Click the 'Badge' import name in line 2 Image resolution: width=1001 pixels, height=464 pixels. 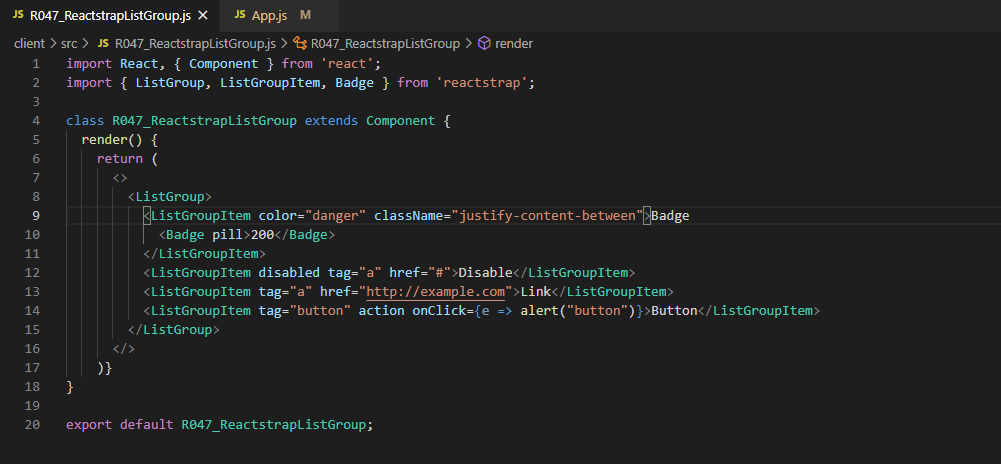pyautogui.click(x=354, y=83)
